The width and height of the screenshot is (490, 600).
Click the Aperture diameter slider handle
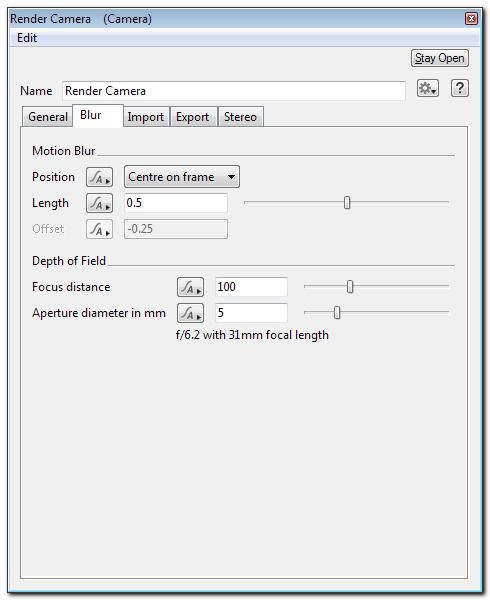[337, 313]
